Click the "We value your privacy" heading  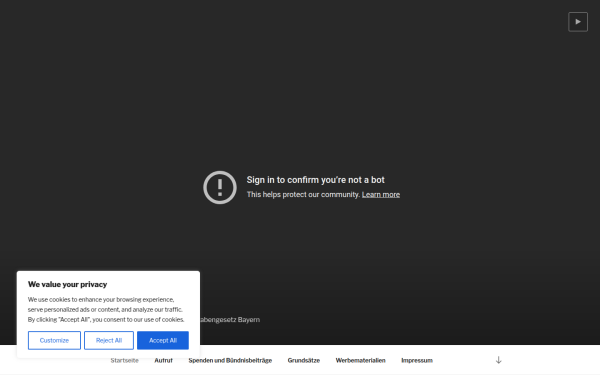pyautogui.click(x=67, y=284)
